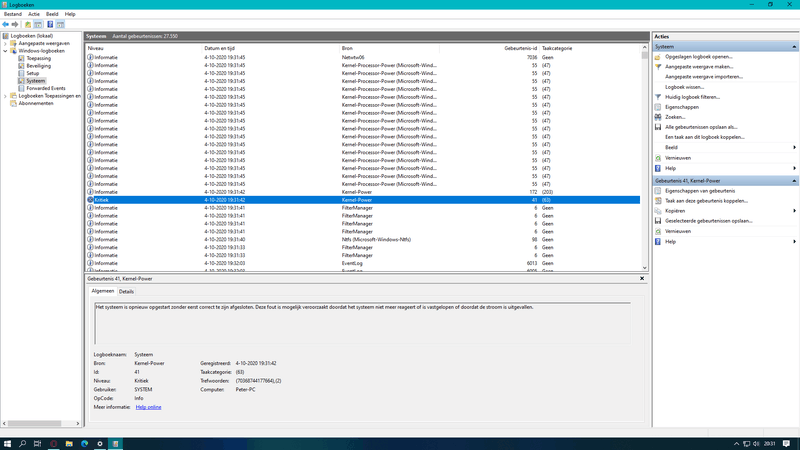800x450 pixels.
Task: Select the Ntfs (Microsoft-Windows-Ntfs) event row
Action: tap(363, 239)
